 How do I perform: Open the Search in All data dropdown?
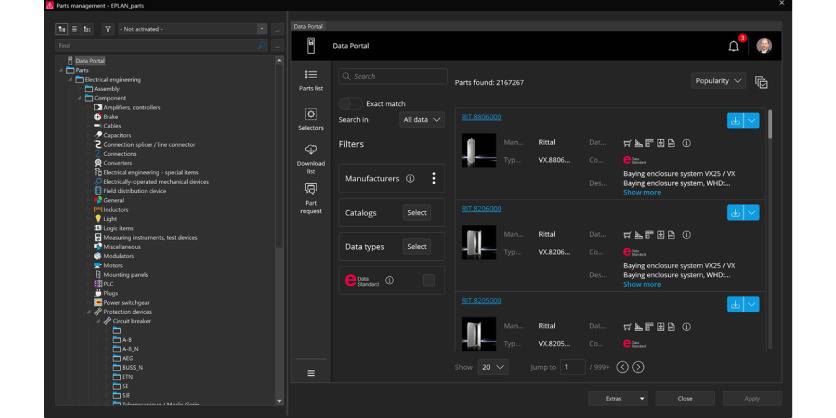(x=422, y=120)
